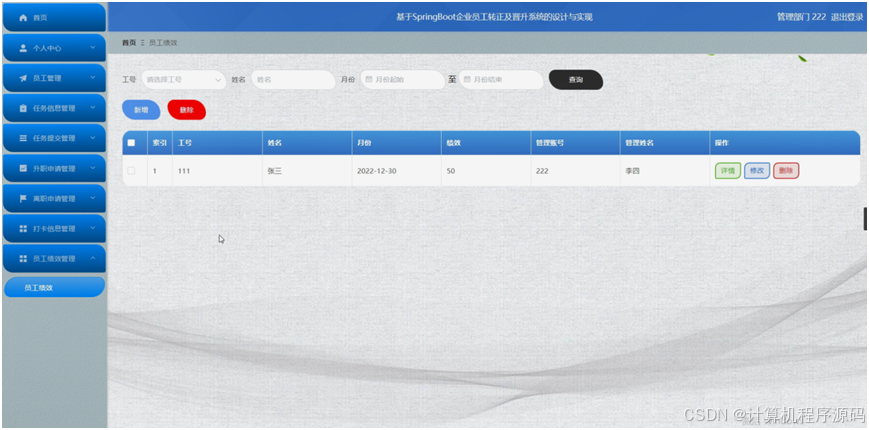Click 修改 button in row 111

(757, 171)
